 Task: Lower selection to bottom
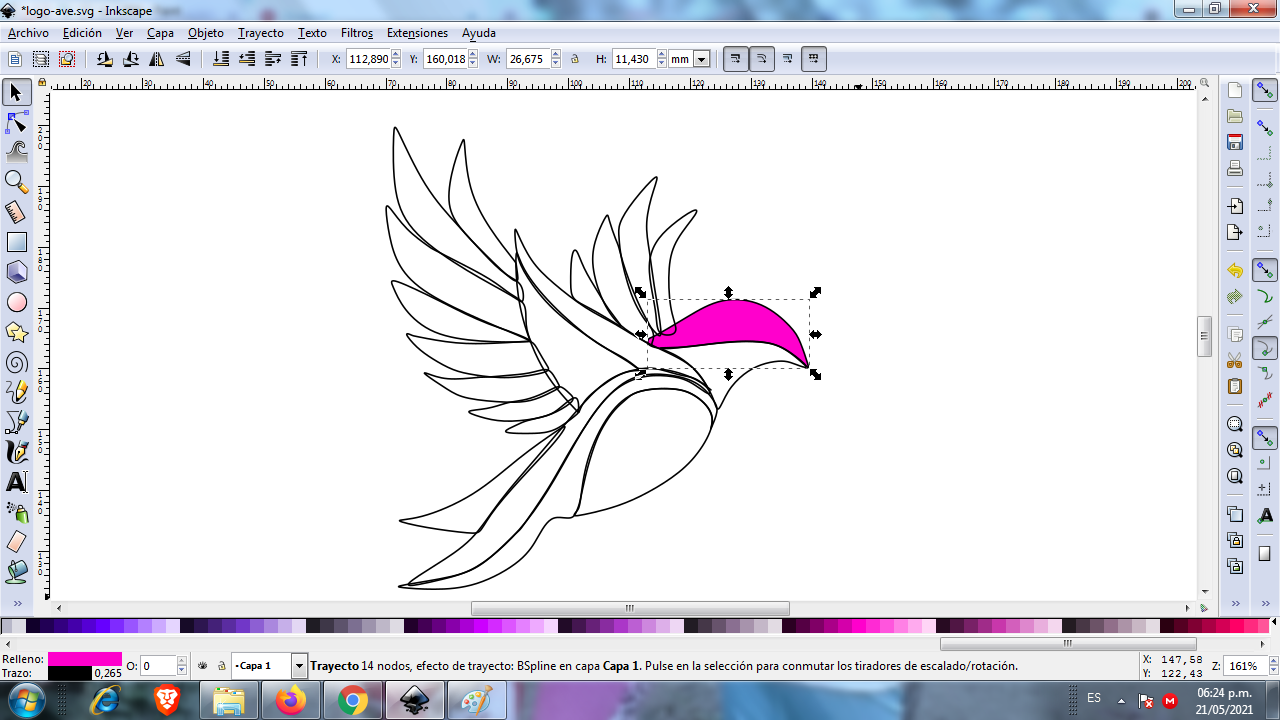(x=222, y=59)
